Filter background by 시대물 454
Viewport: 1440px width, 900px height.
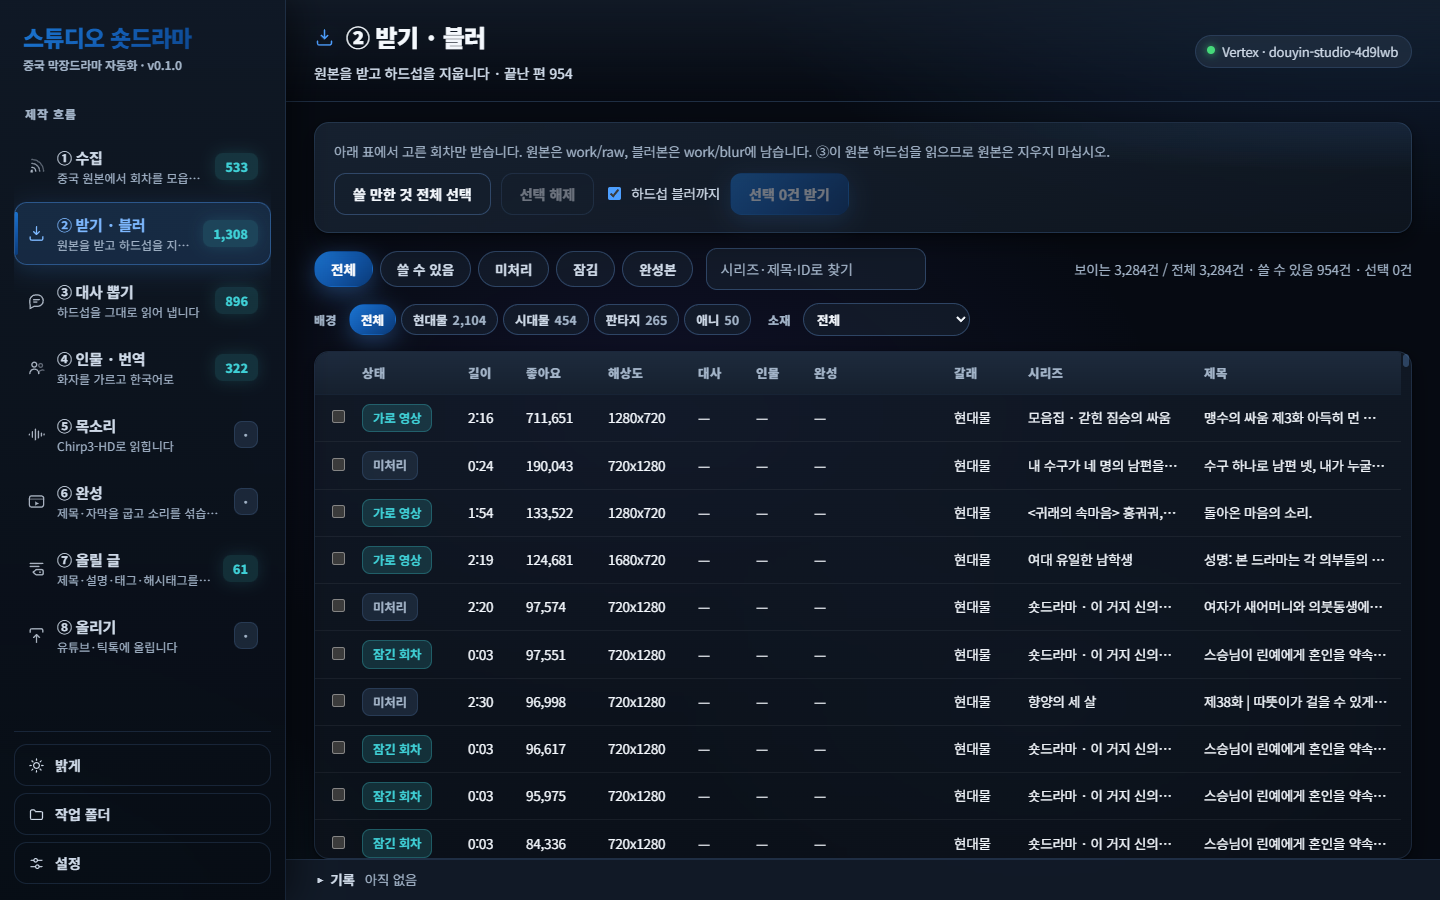[x=545, y=320]
